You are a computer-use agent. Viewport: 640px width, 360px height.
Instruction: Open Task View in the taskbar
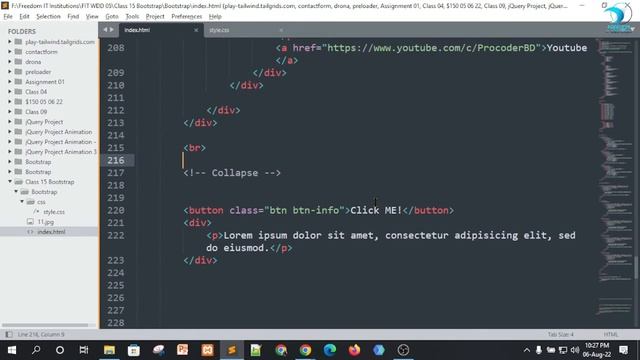pos(84,350)
